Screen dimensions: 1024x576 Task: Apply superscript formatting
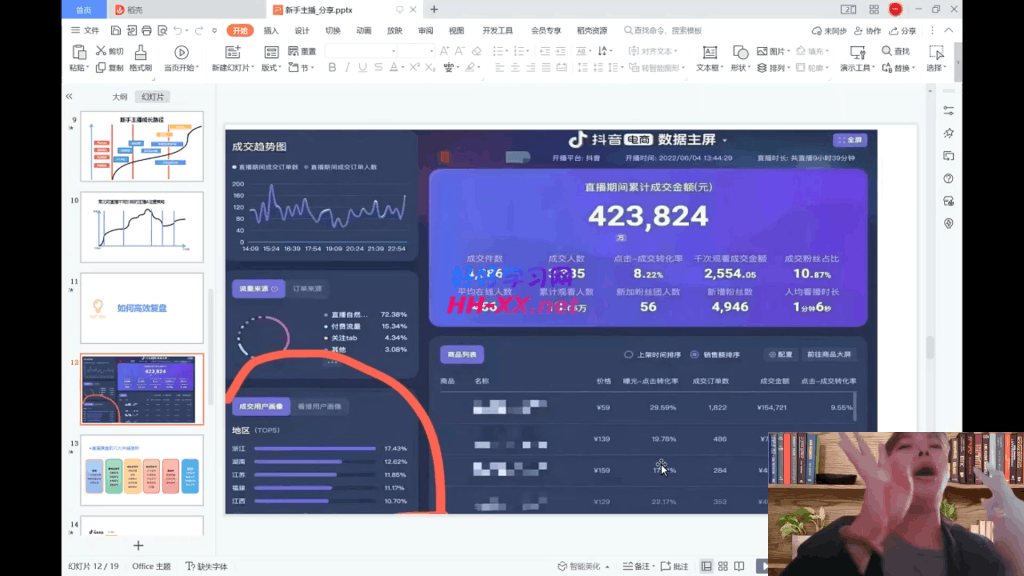click(x=414, y=67)
